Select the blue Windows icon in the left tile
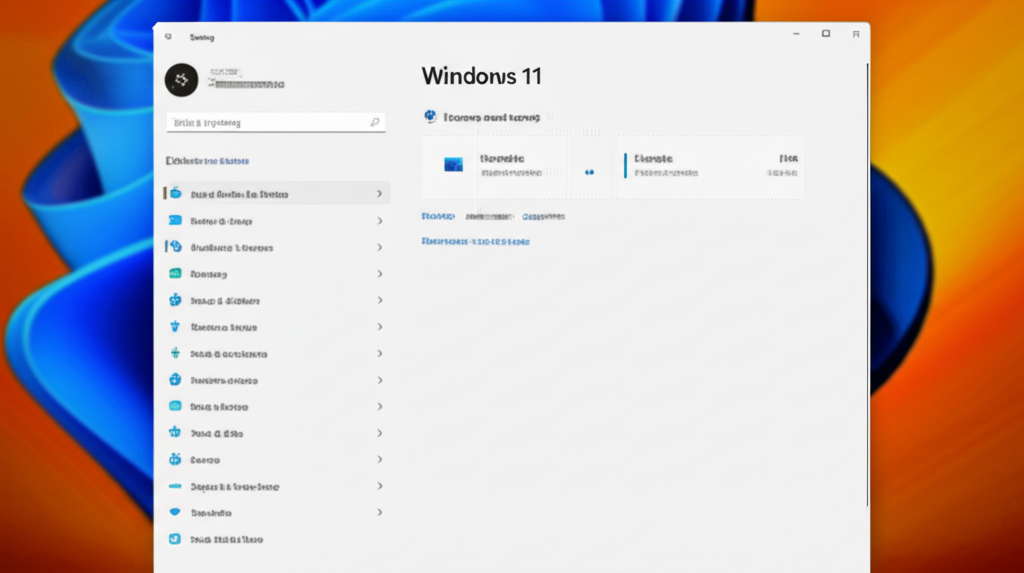The width and height of the screenshot is (1024, 573). tap(453, 165)
